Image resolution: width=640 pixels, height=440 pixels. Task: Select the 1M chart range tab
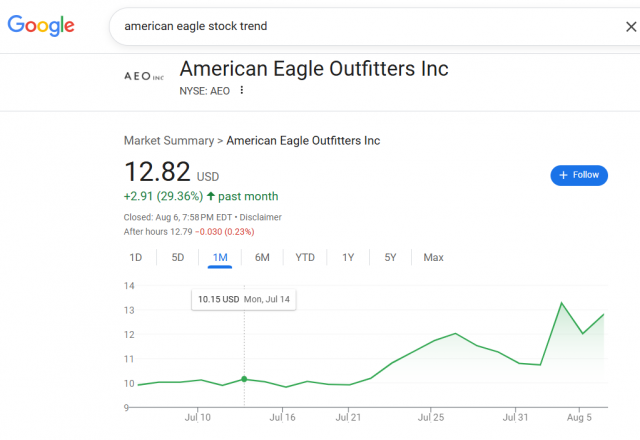220,258
